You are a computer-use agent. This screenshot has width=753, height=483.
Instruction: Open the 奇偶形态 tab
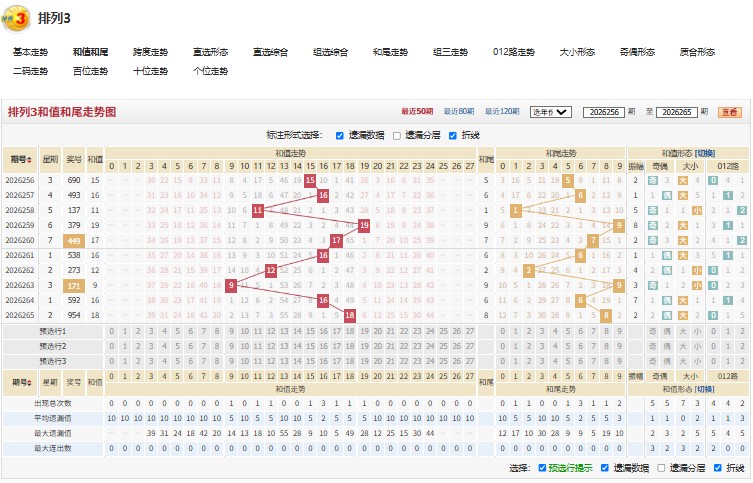click(x=637, y=52)
